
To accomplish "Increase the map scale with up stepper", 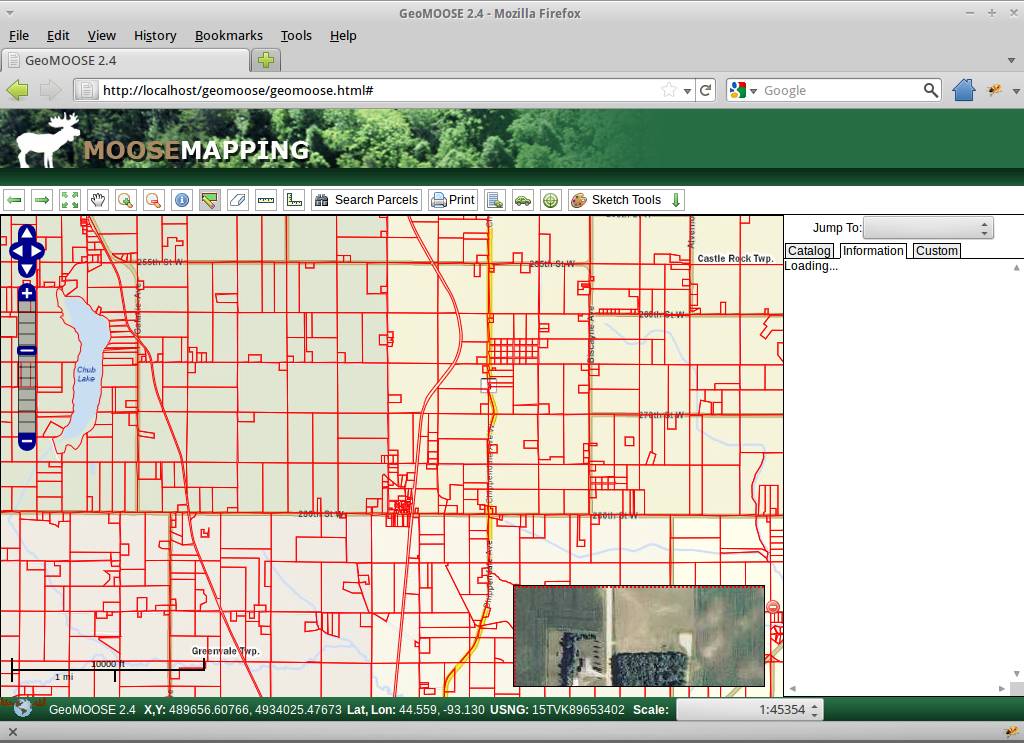I will point(814,705).
